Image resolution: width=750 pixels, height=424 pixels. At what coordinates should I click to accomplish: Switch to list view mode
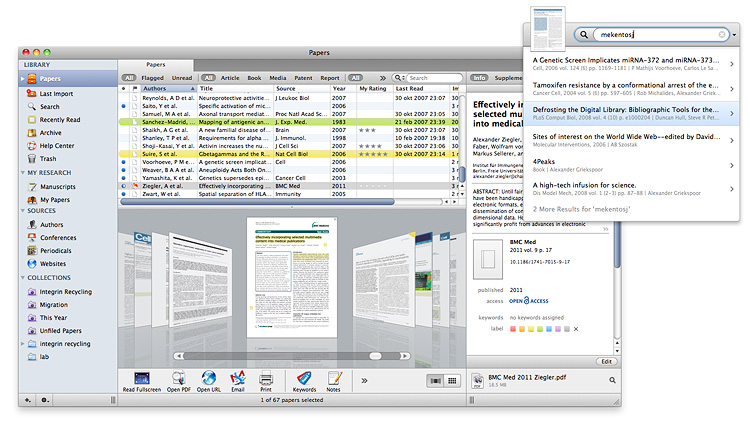tap(435, 380)
